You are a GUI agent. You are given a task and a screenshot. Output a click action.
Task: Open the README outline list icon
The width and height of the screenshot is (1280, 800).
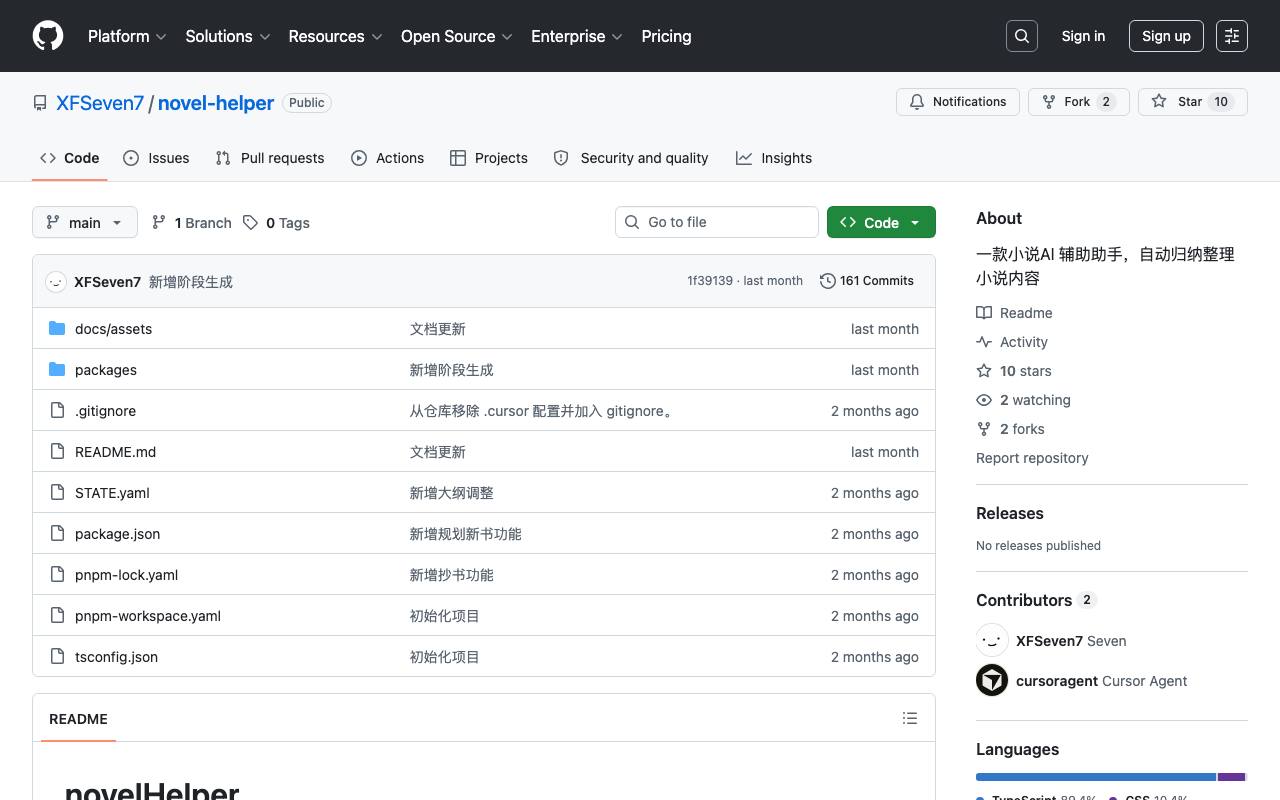tap(910, 718)
